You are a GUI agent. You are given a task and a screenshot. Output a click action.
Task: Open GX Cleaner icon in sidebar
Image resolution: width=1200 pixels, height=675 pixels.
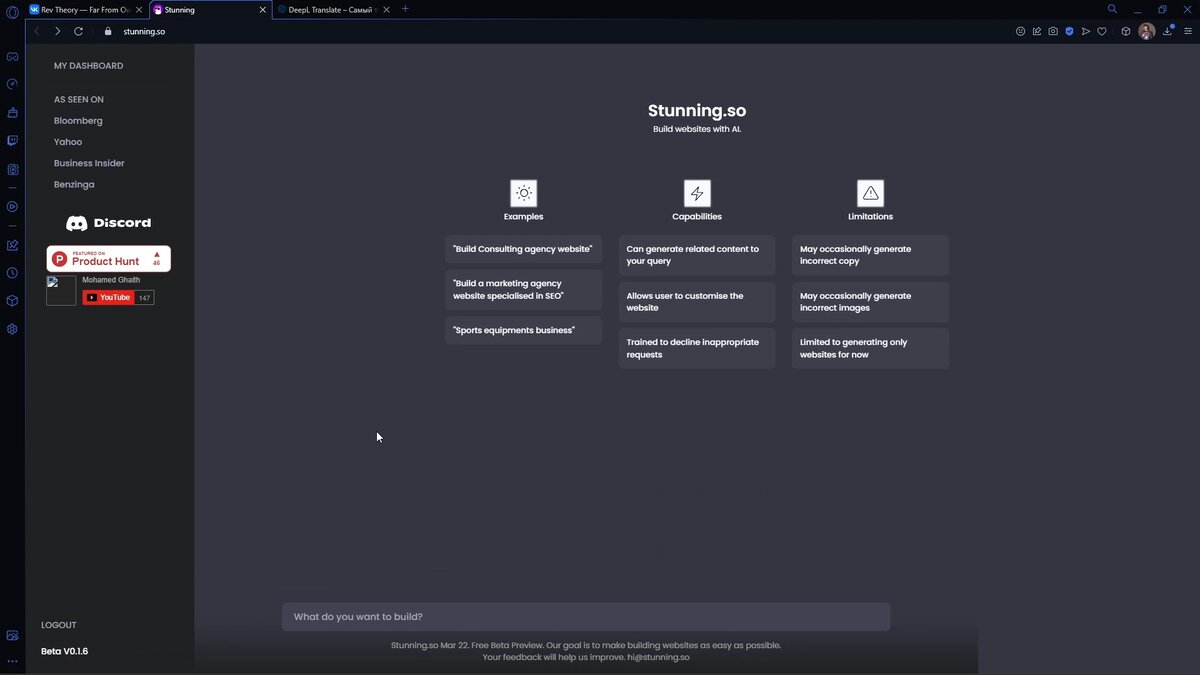[x=12, y=112]
